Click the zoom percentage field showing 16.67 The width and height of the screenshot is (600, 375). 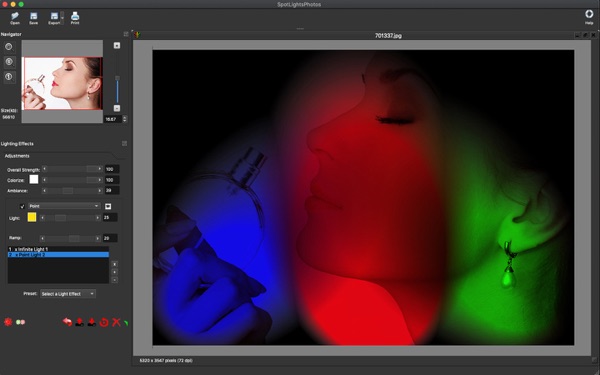pyautogui.click(x=112, y=119)
